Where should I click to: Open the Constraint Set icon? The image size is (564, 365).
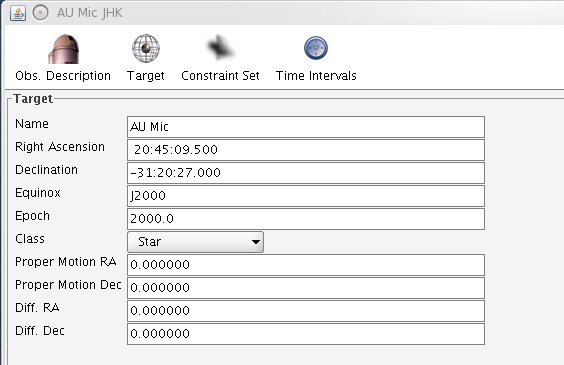[220, 48]
